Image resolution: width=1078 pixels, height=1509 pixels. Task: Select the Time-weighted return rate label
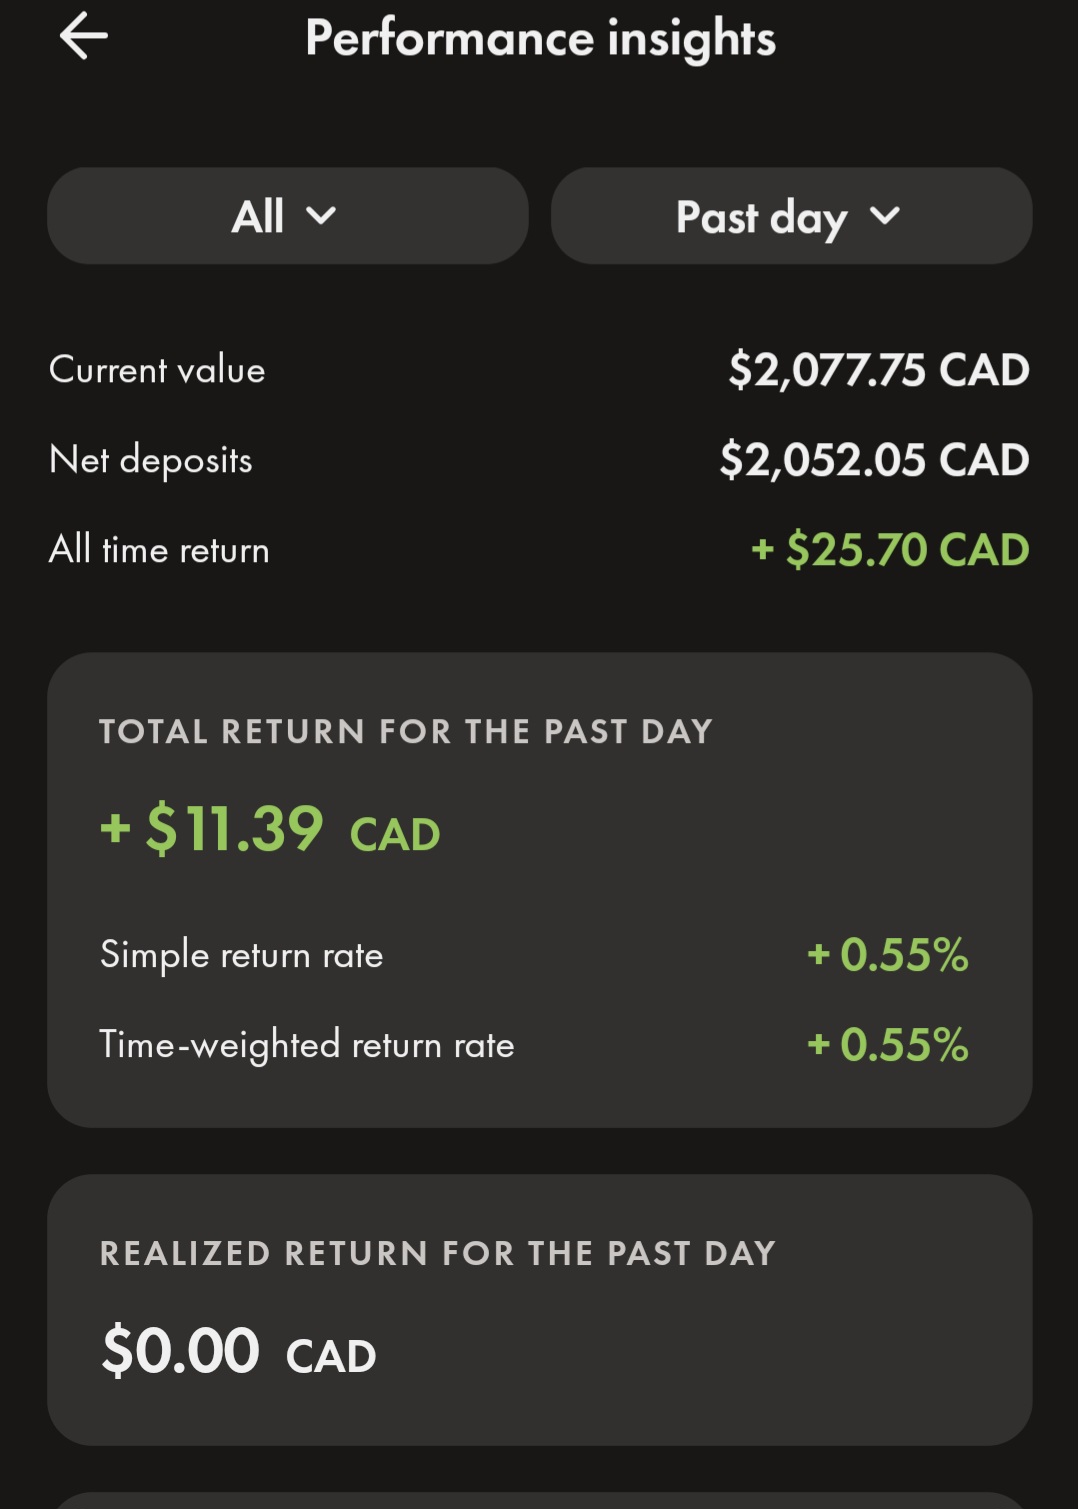pyautogui.click(x=306, y=1045)
